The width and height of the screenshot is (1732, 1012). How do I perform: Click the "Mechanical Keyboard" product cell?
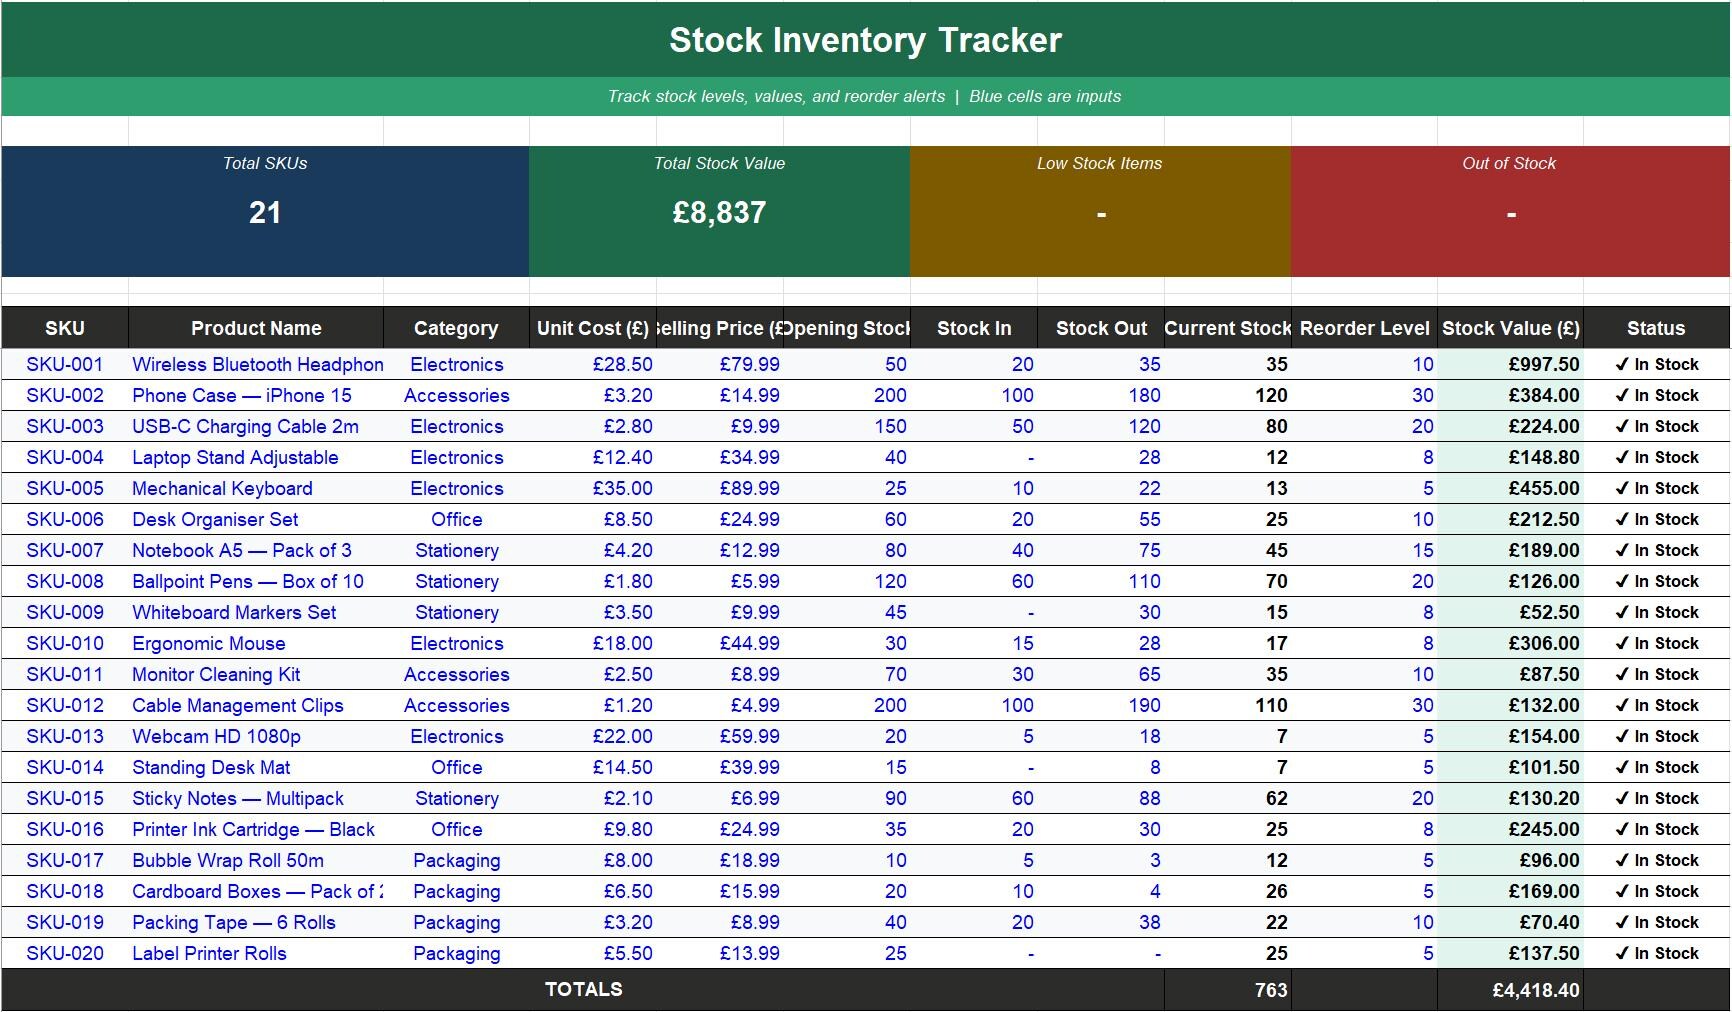tap(256, 489)
